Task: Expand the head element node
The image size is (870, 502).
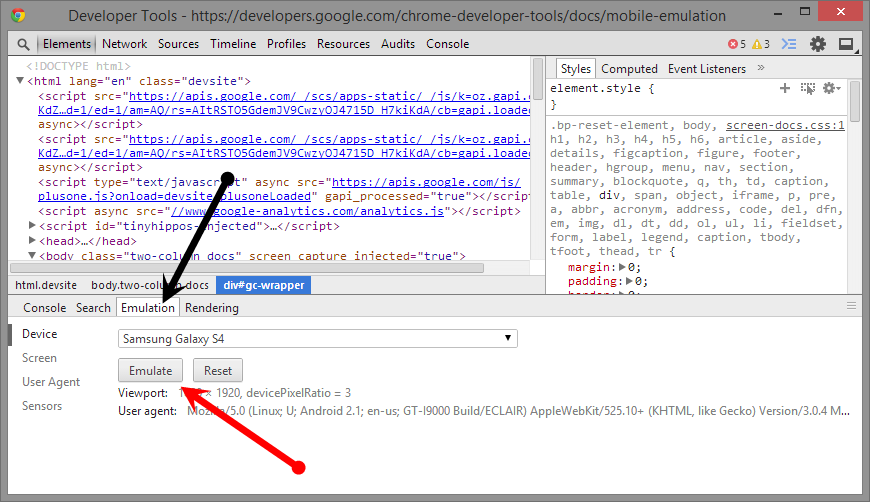Action: click(32, 240)
